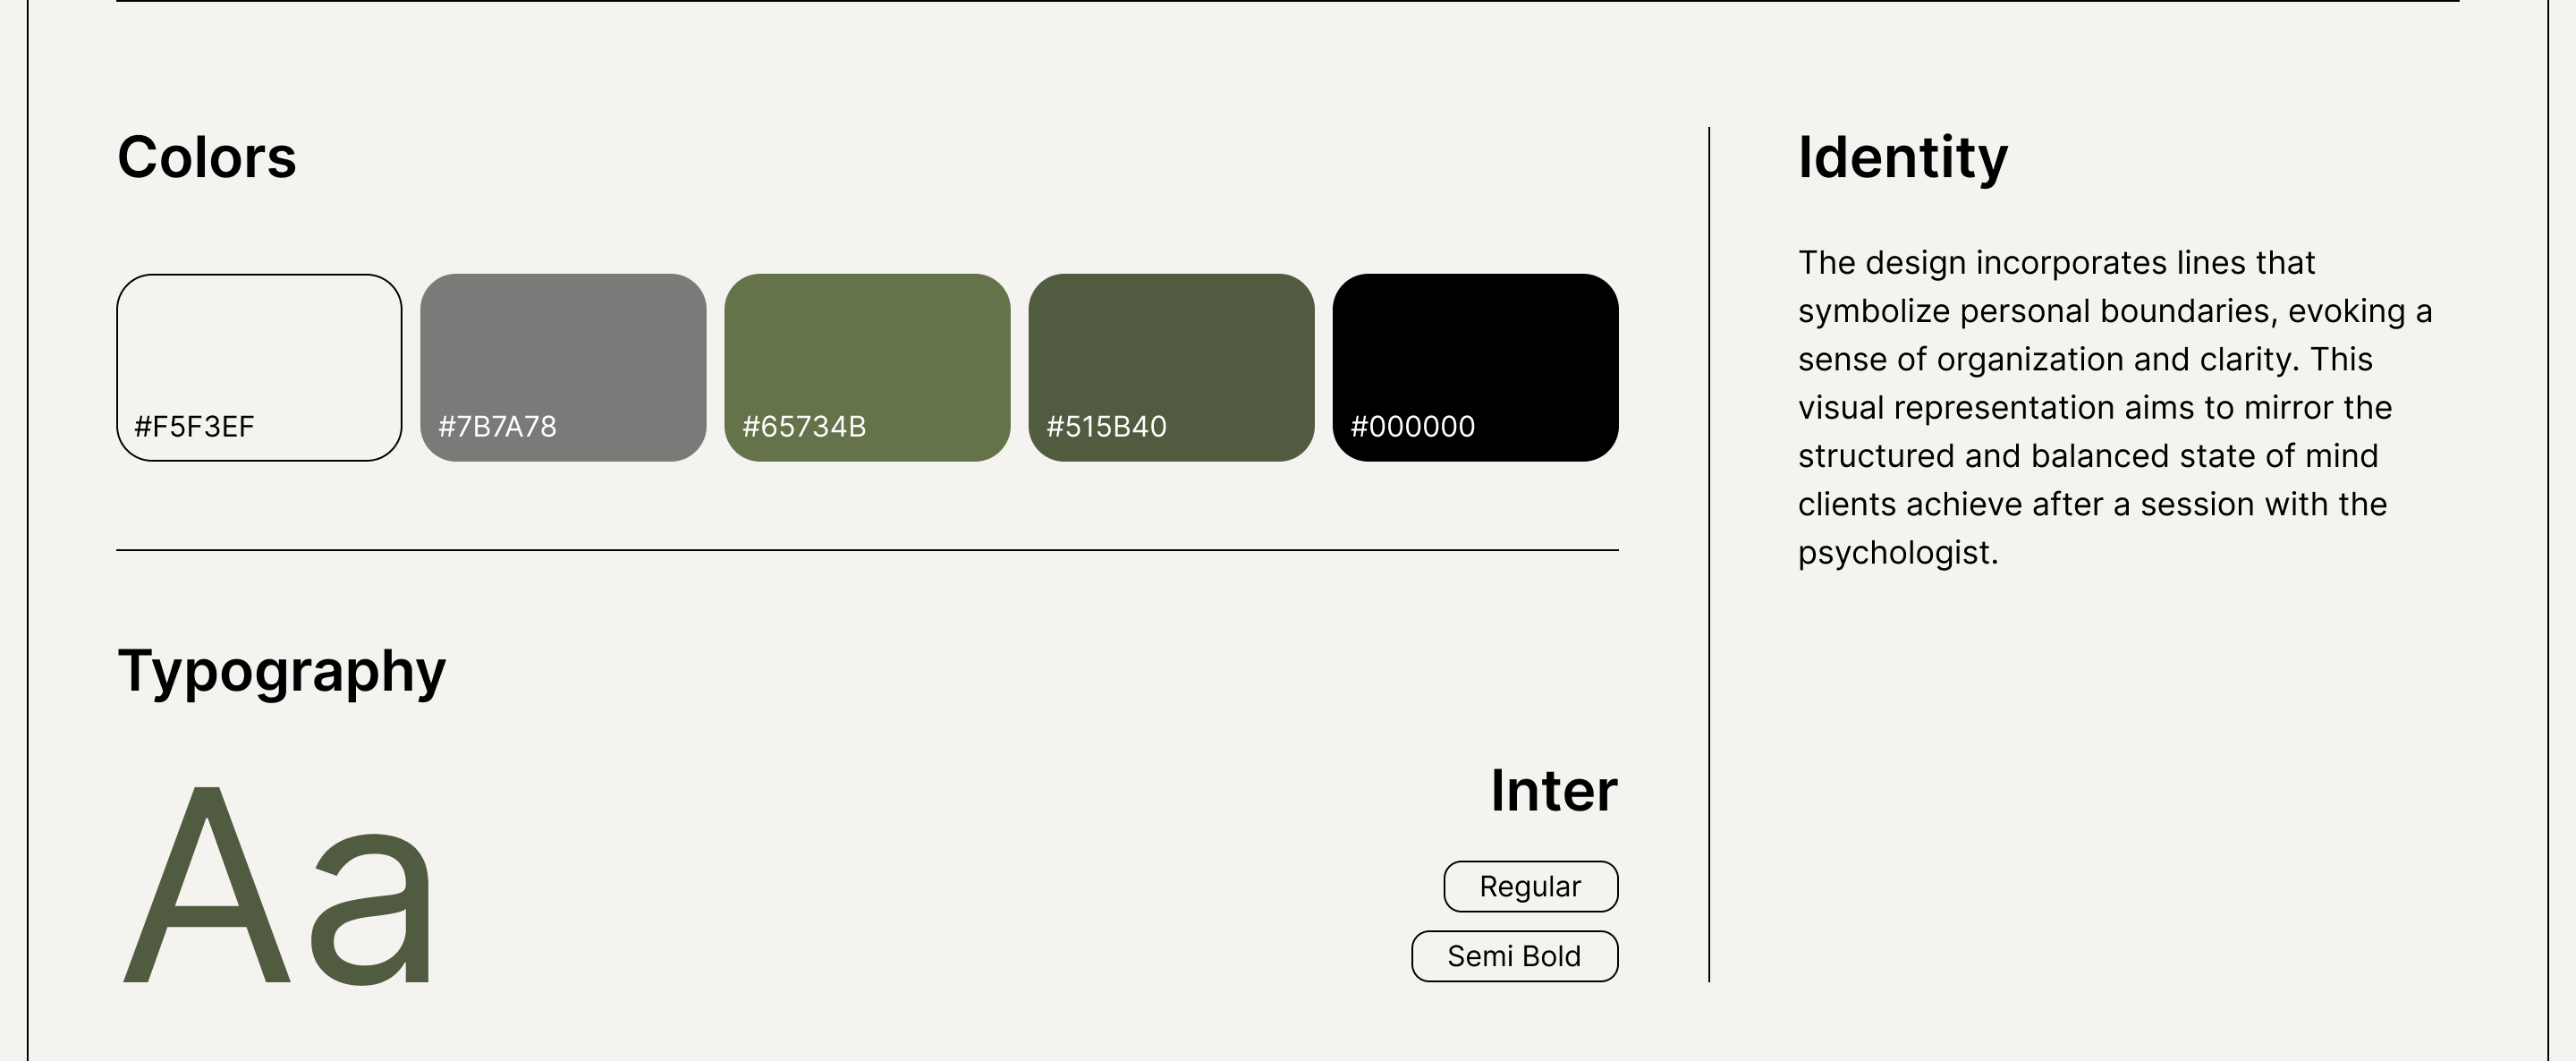Image resolution: width=2576 pixels, height=1061 pixels.
Task: Click the #7B7A78 hex code text
Action: [x=497, y=427]
